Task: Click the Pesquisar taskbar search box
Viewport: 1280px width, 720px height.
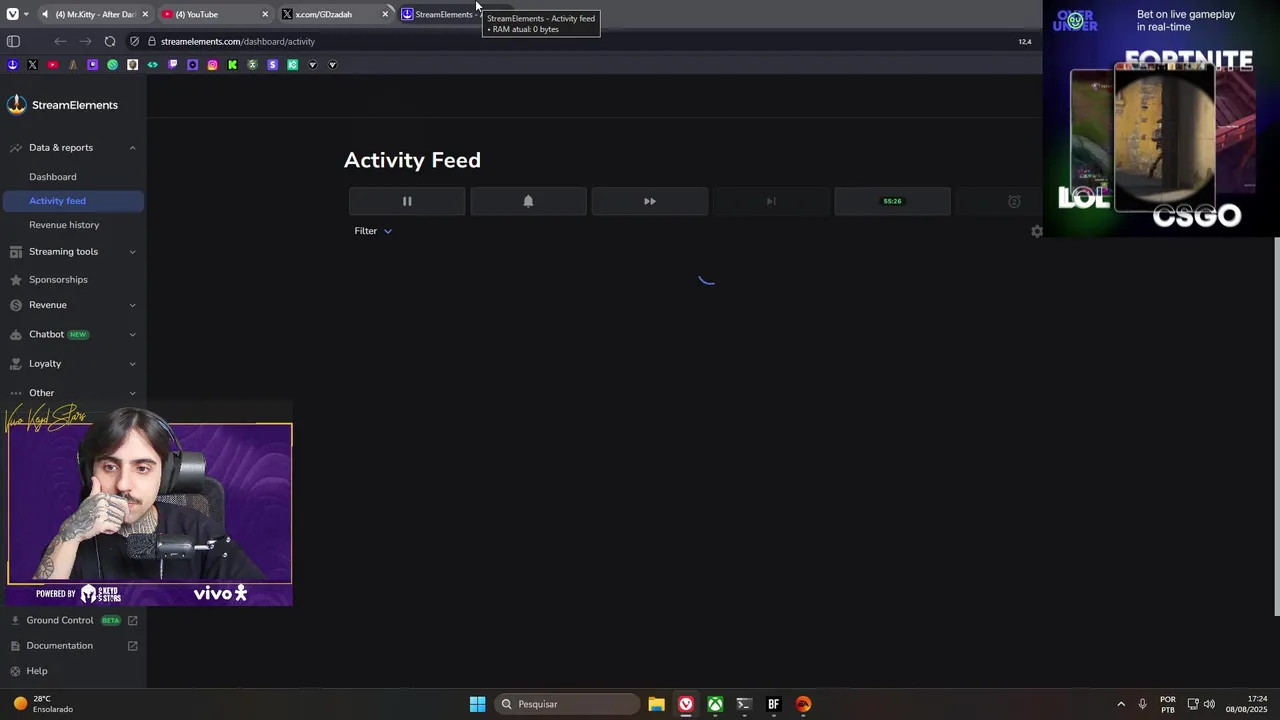Action: click(x=567, y=704)
